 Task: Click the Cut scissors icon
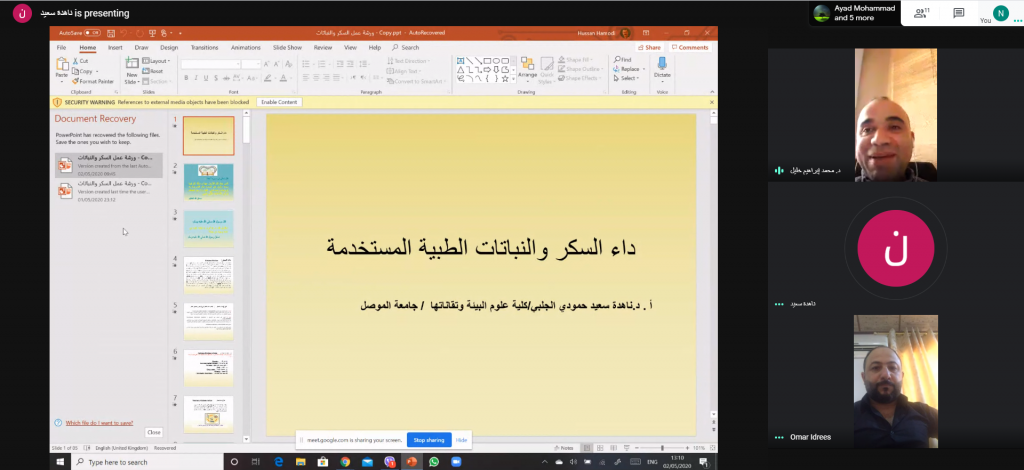(83, 61)
